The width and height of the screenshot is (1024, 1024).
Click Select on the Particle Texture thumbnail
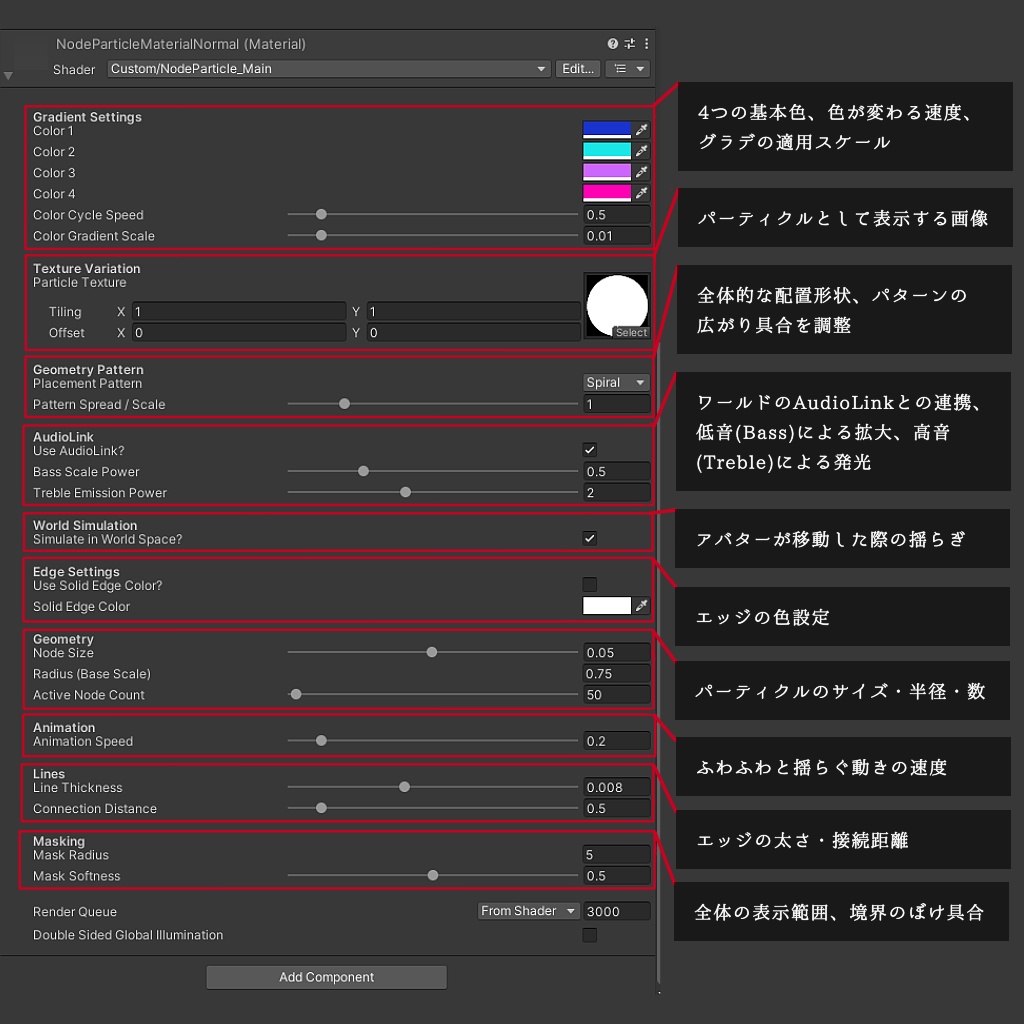(x=631, y=332)
